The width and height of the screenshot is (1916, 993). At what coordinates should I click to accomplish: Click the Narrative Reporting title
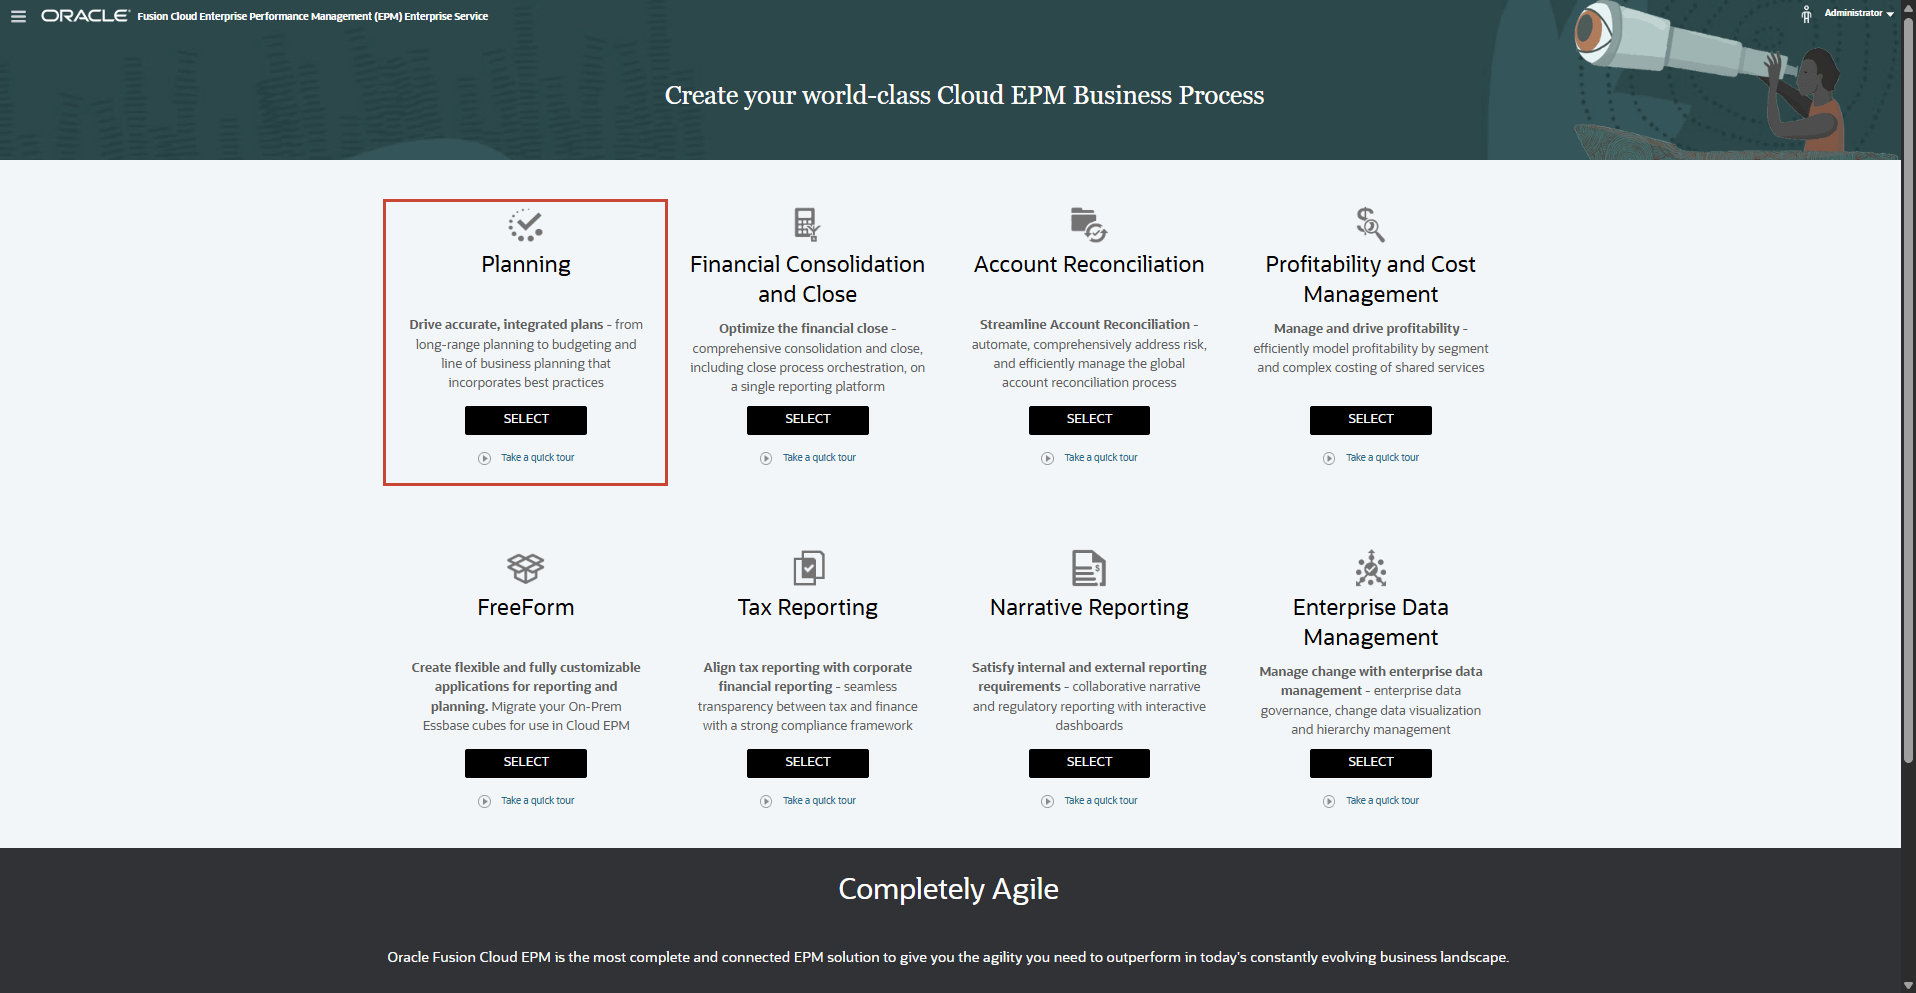tap(1089, 608)
